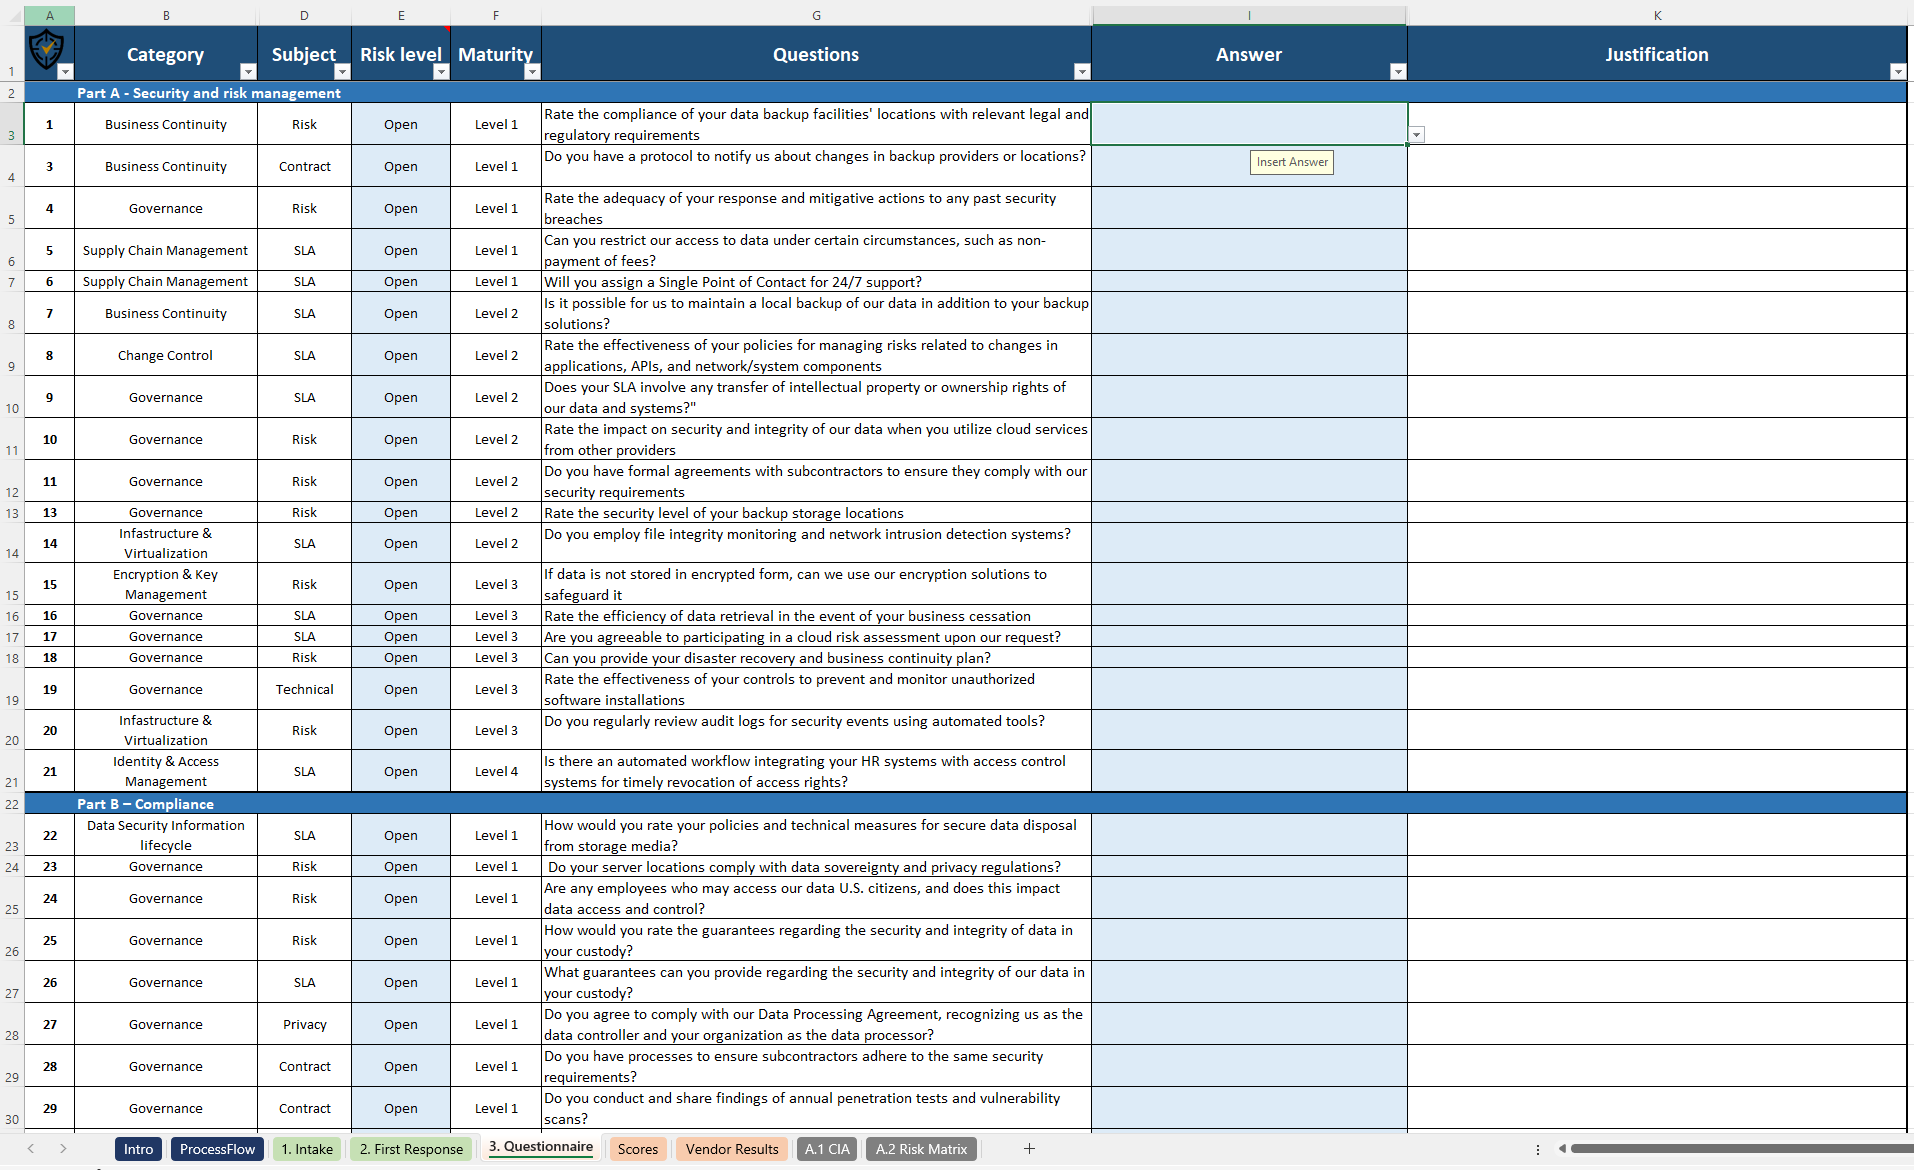Image resolution: width=1914 pixels, height=1170 pixels.
Task: Click the Insert Answer button
Action: (1291, 162)
